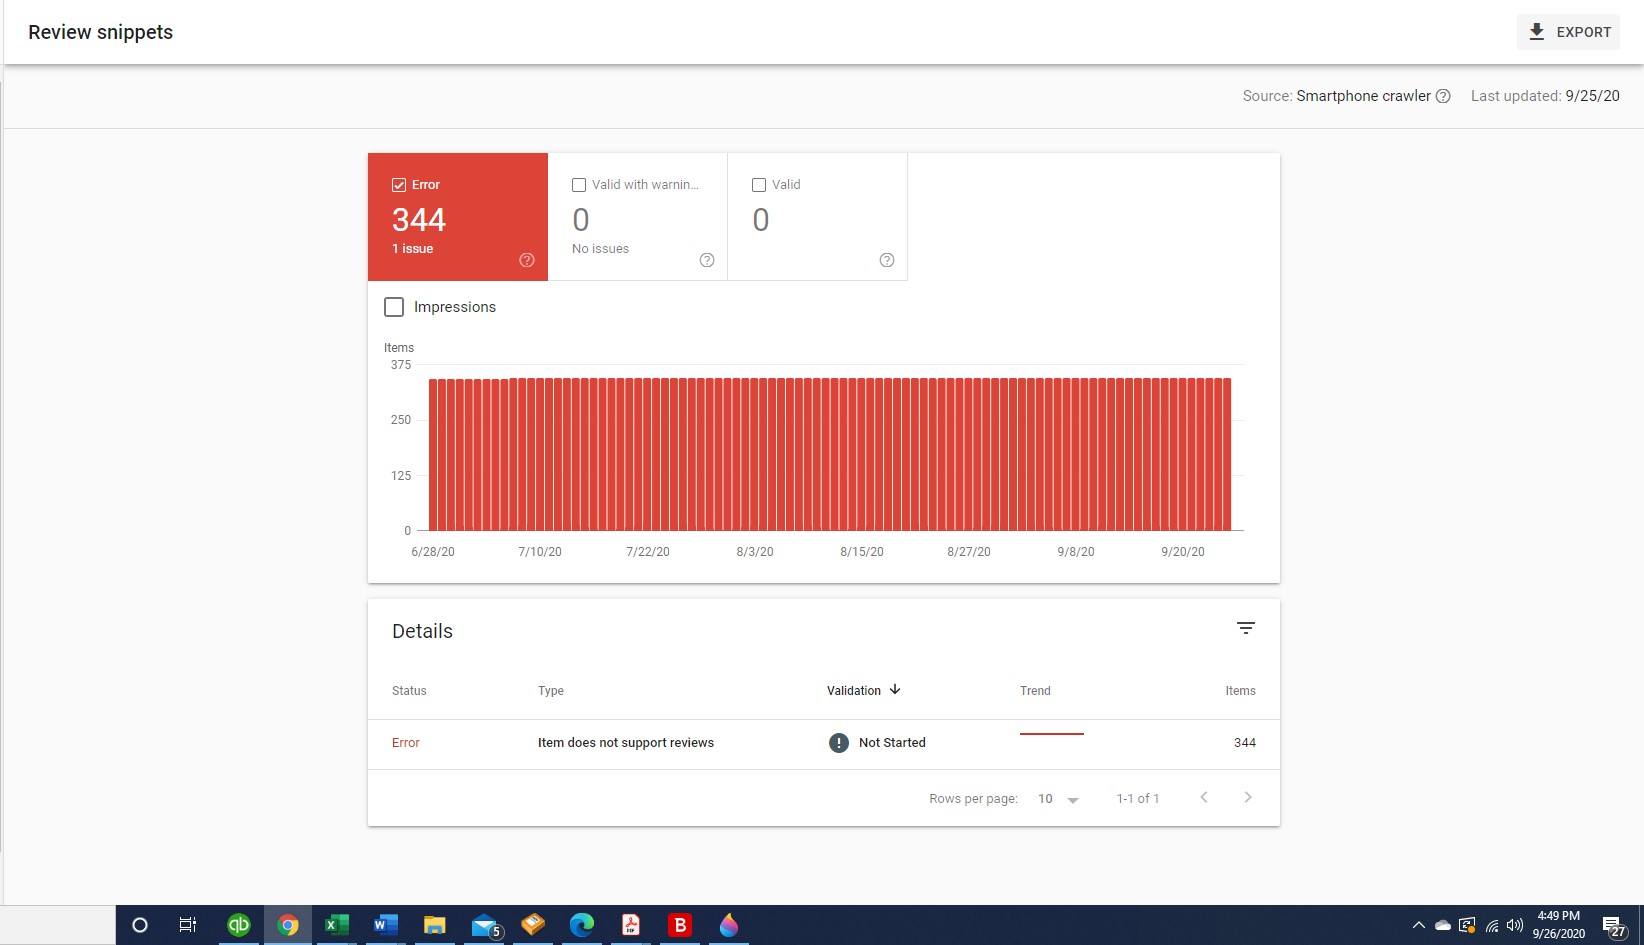
Task: Sort by Validation column header
Action: [854, 691]
